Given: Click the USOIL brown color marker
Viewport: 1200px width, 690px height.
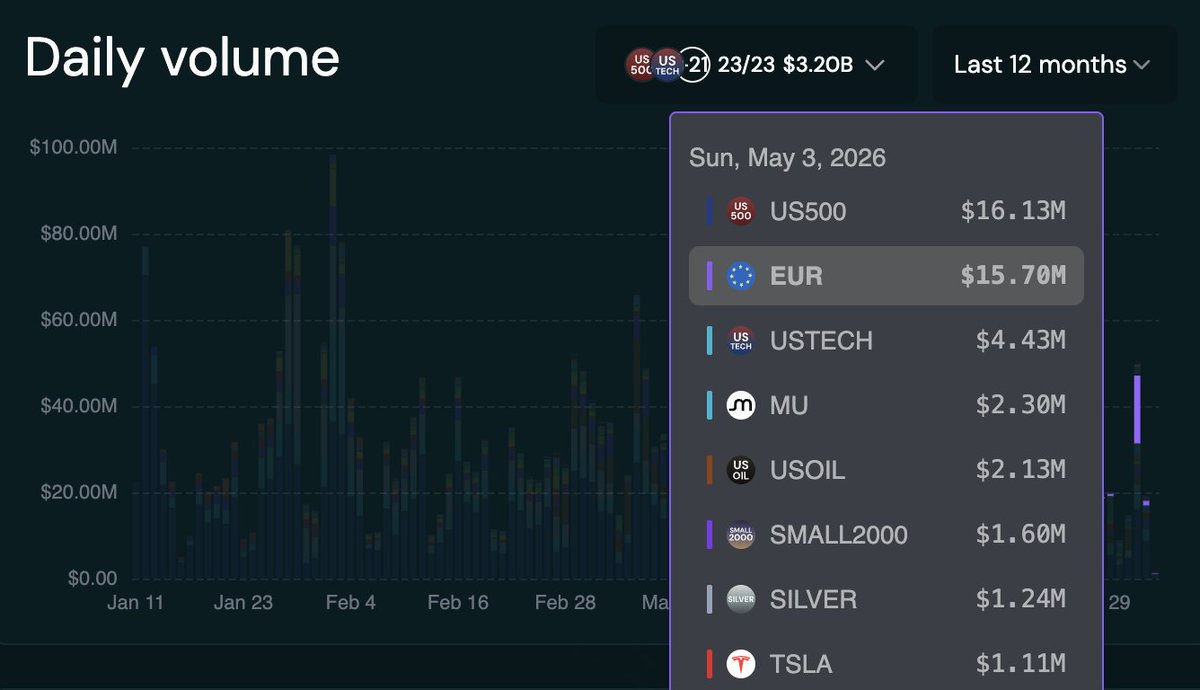Looking at the screenshot, I should [x=709, y=470].
